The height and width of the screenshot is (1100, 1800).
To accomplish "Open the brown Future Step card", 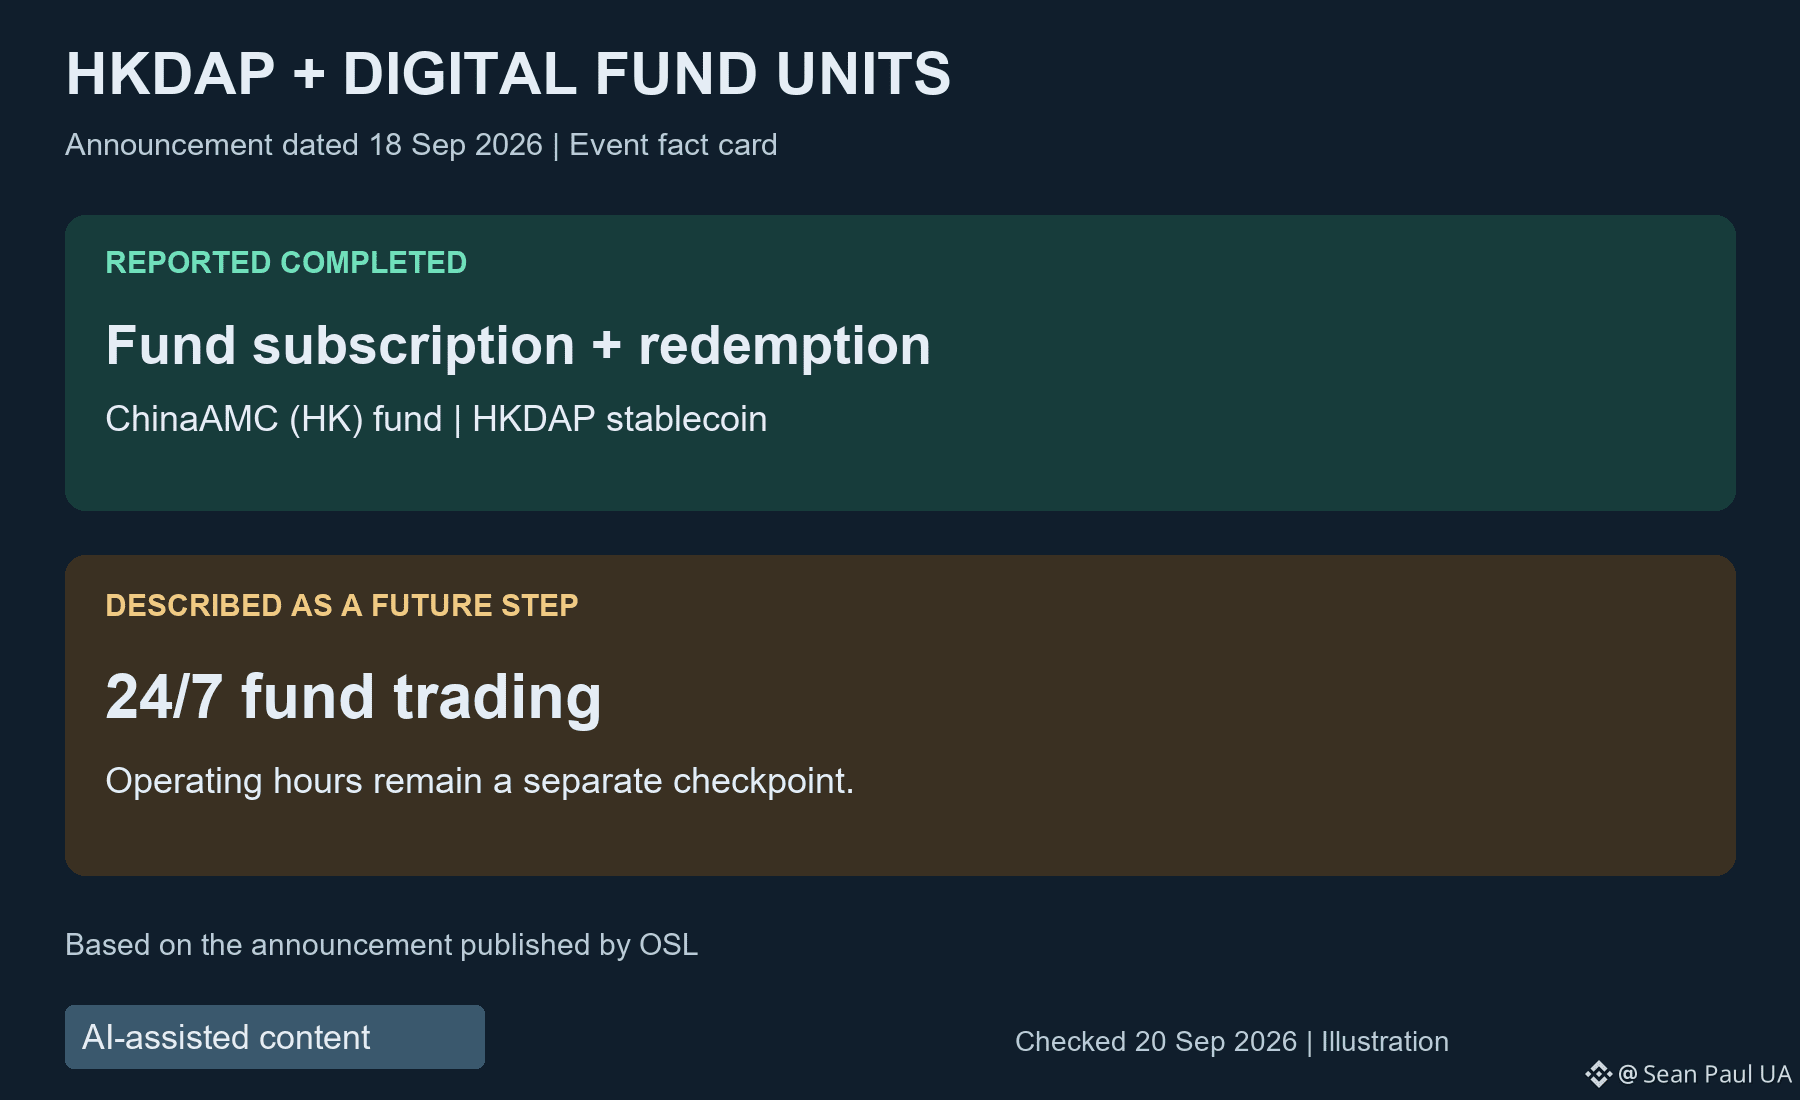I will [900, 716].
